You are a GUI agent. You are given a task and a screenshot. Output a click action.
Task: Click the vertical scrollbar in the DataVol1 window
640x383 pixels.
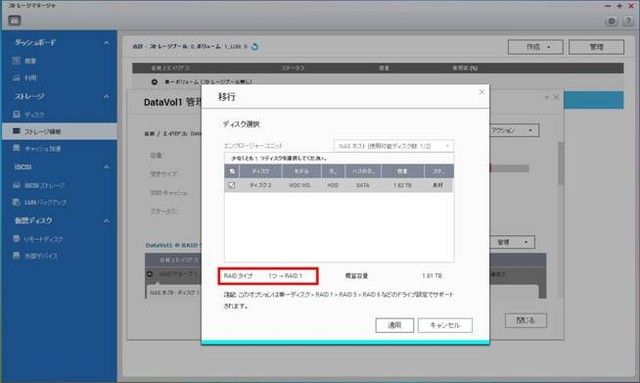point(561,163)
